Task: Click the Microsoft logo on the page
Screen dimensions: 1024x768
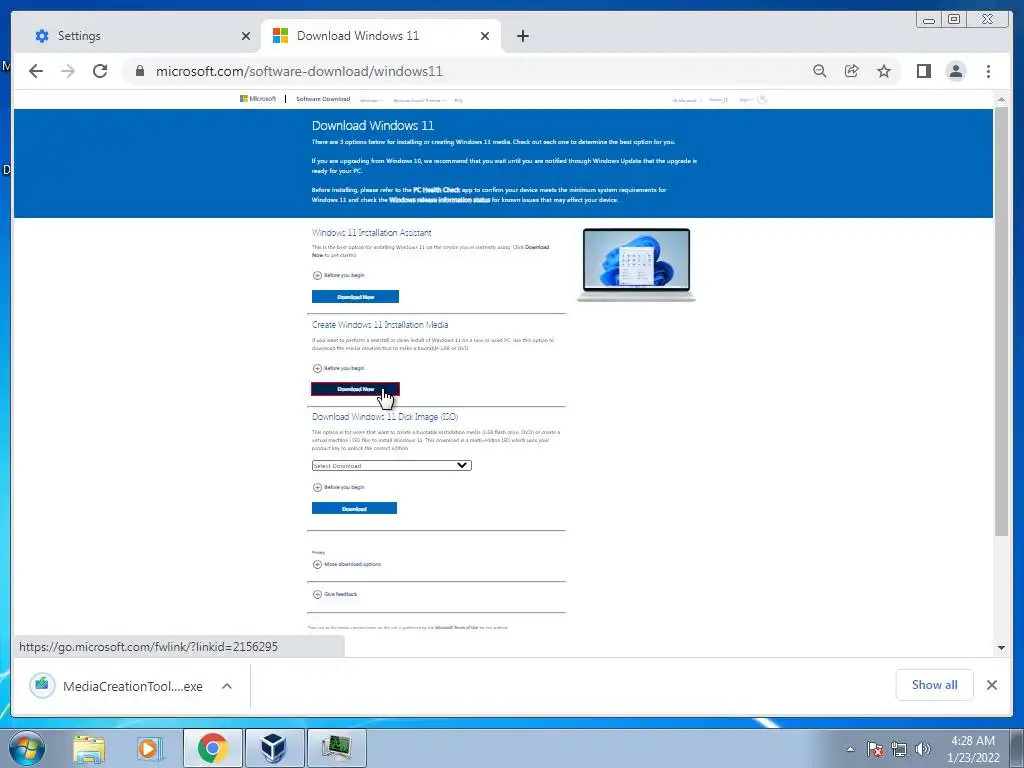Action: click(258, 99)
